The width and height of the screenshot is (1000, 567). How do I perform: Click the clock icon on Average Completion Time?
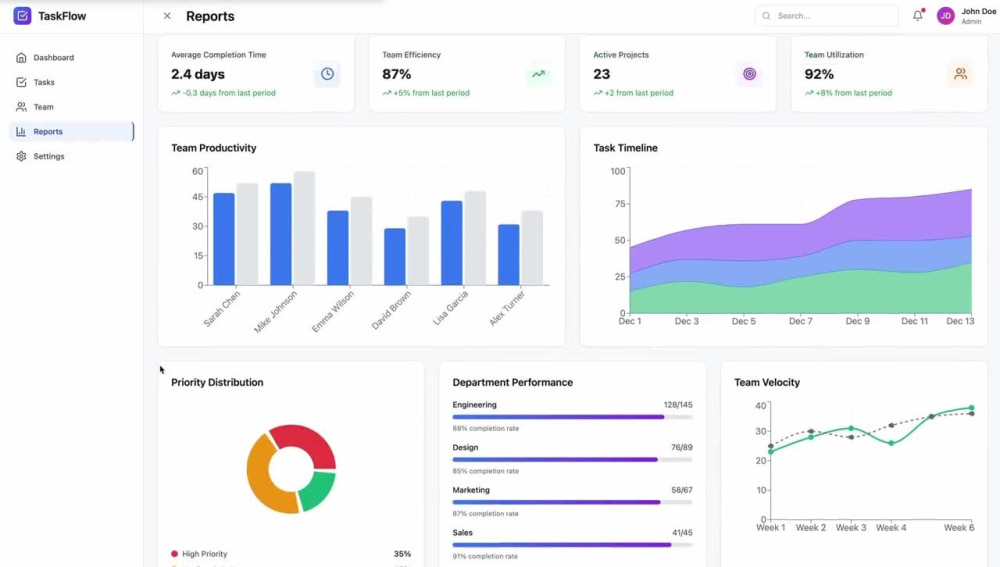[x=327, y=74]
